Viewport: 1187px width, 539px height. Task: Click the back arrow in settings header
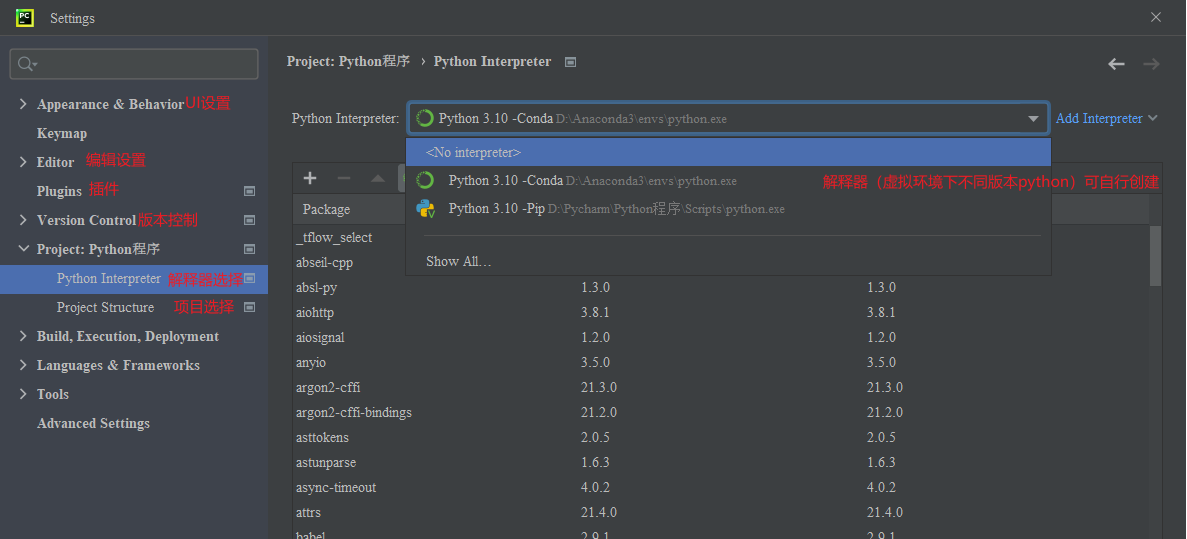[1116, 64]
